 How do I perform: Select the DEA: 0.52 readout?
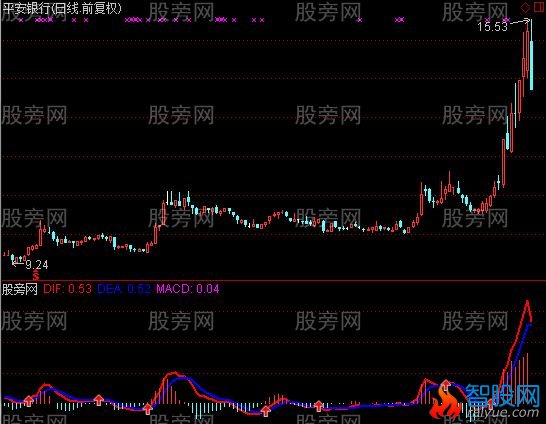pos(124,289)
